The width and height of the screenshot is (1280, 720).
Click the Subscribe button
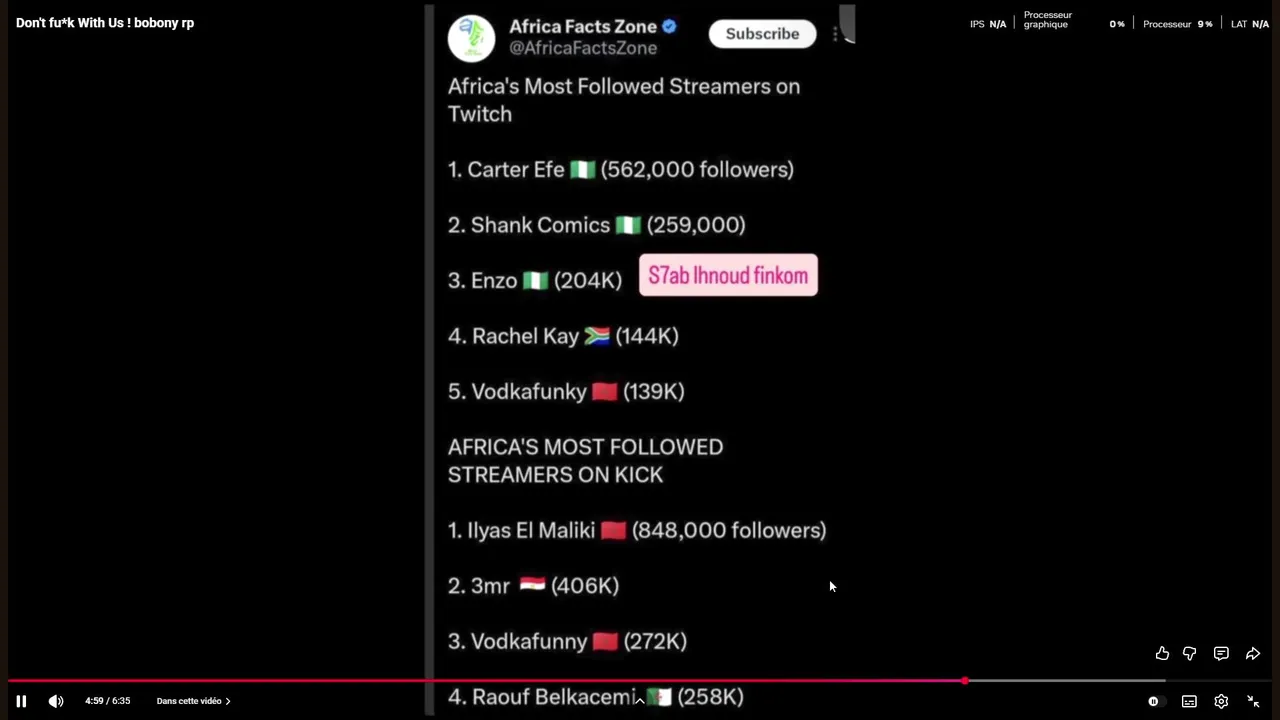pos(762,34)
